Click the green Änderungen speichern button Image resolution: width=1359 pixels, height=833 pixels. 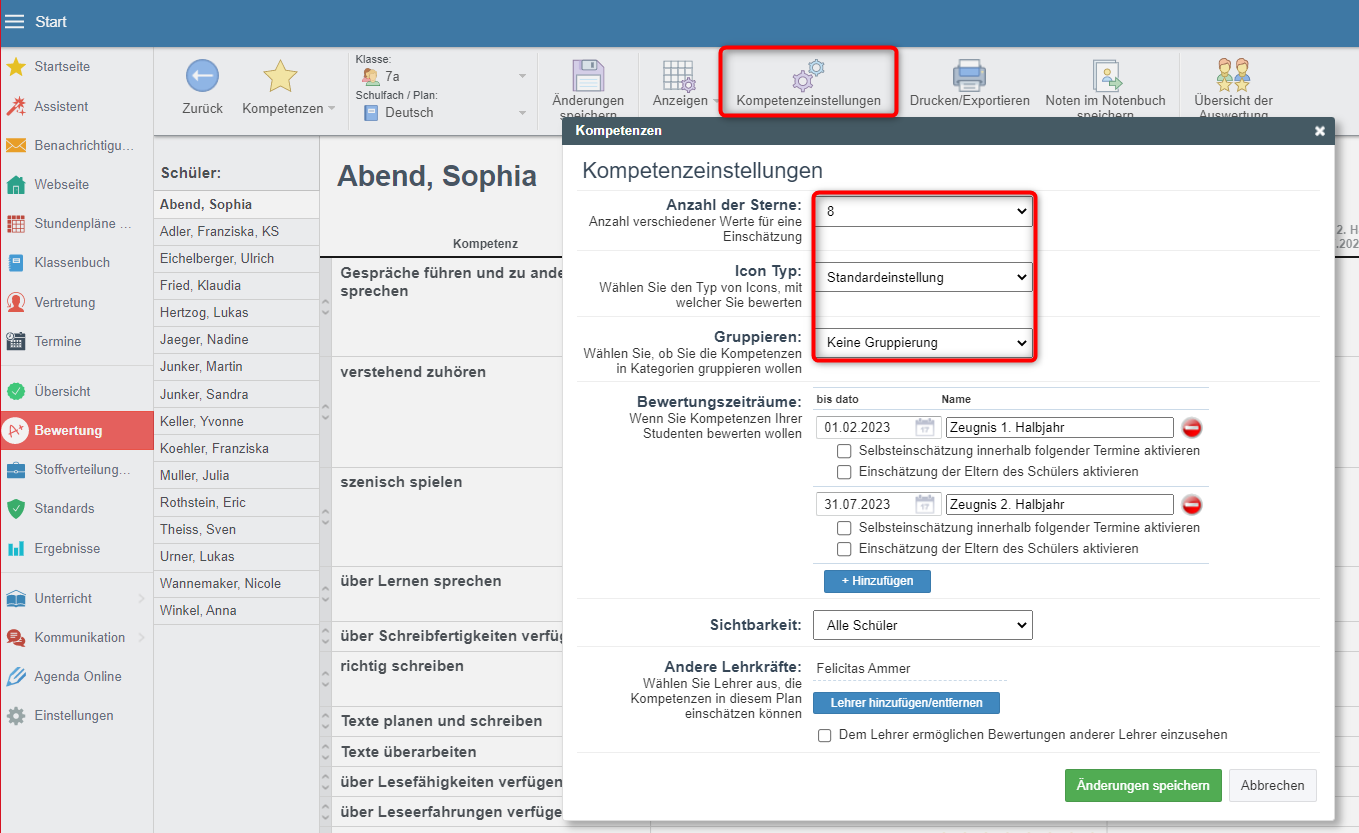[x=1143, y=785]
